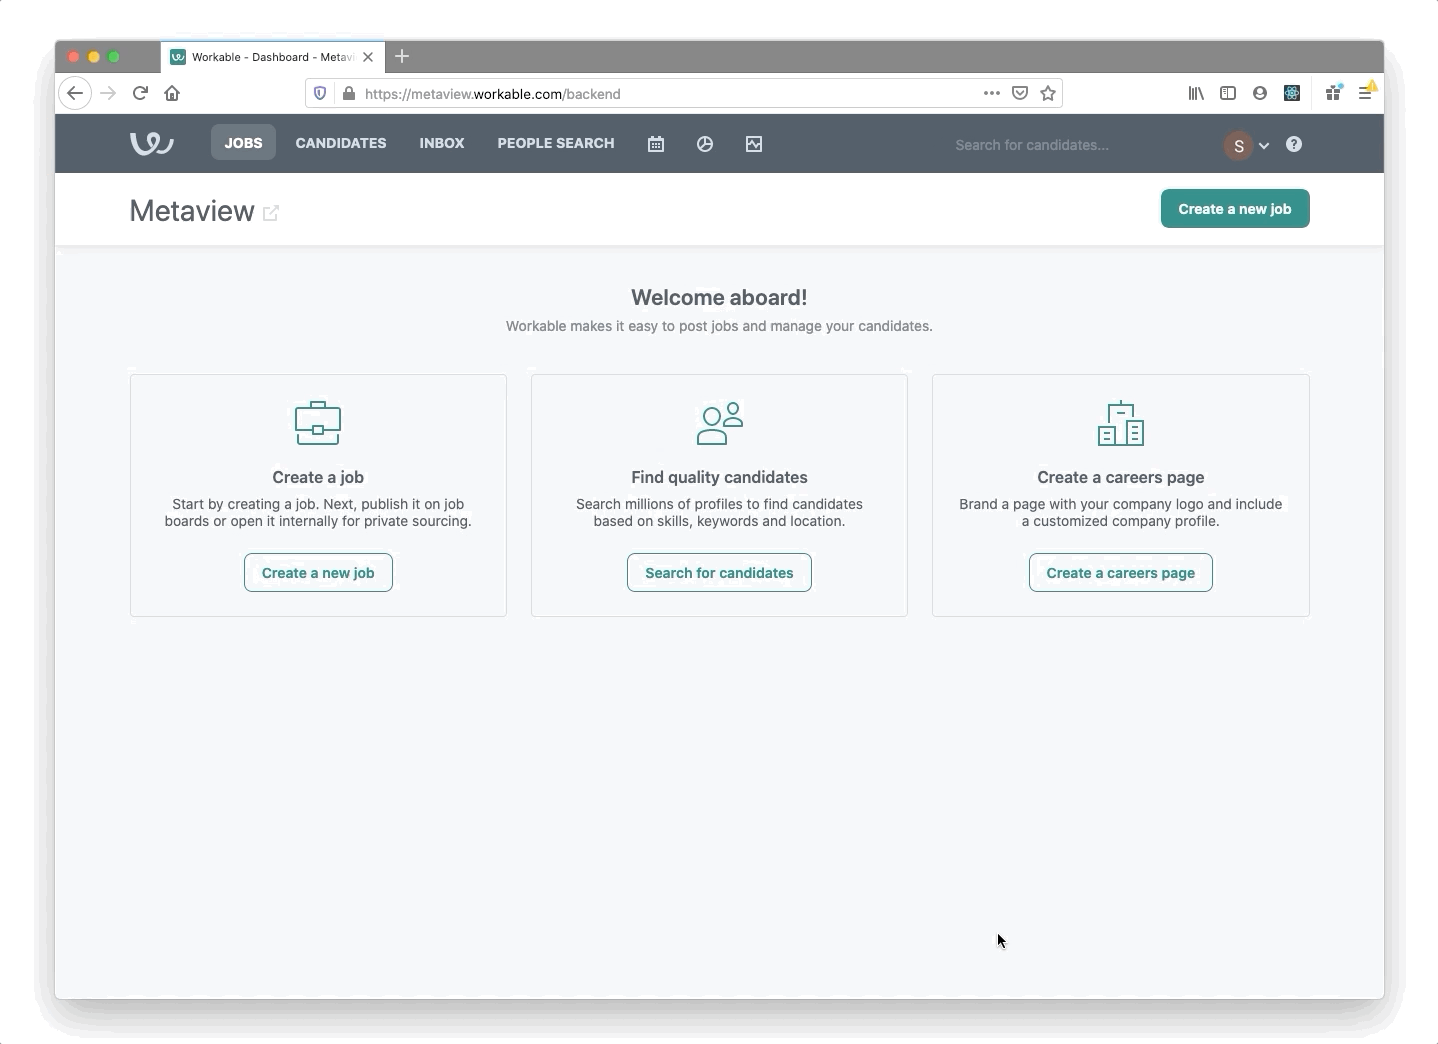The width and height of the screenshot is (1438, 1044).
Task: Switch to the Jobs tab
Action: point(243,143)
